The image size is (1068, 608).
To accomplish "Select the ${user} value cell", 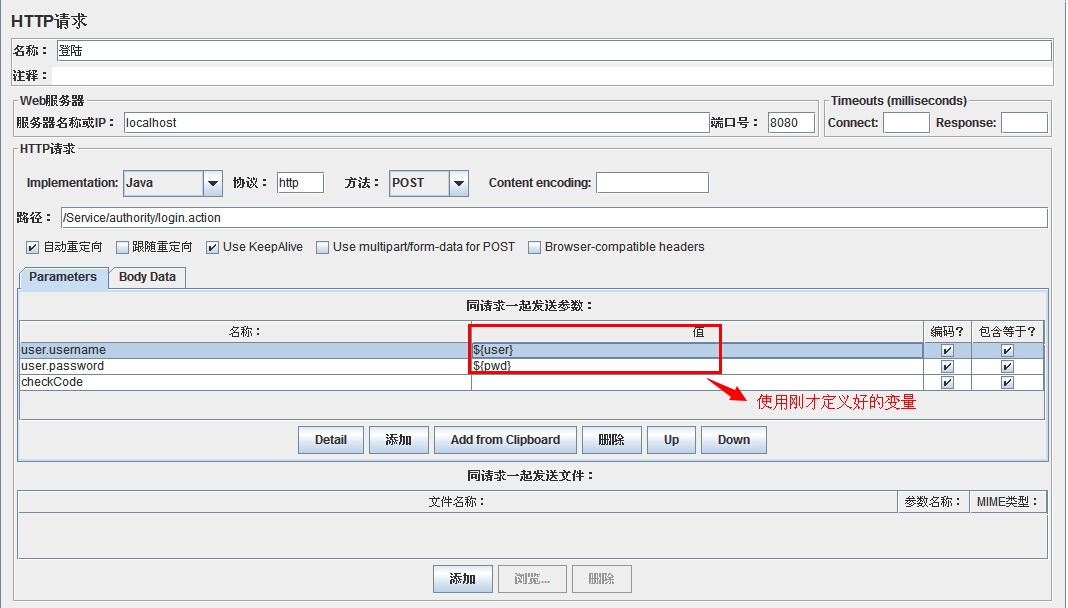I will coord(697,350).
